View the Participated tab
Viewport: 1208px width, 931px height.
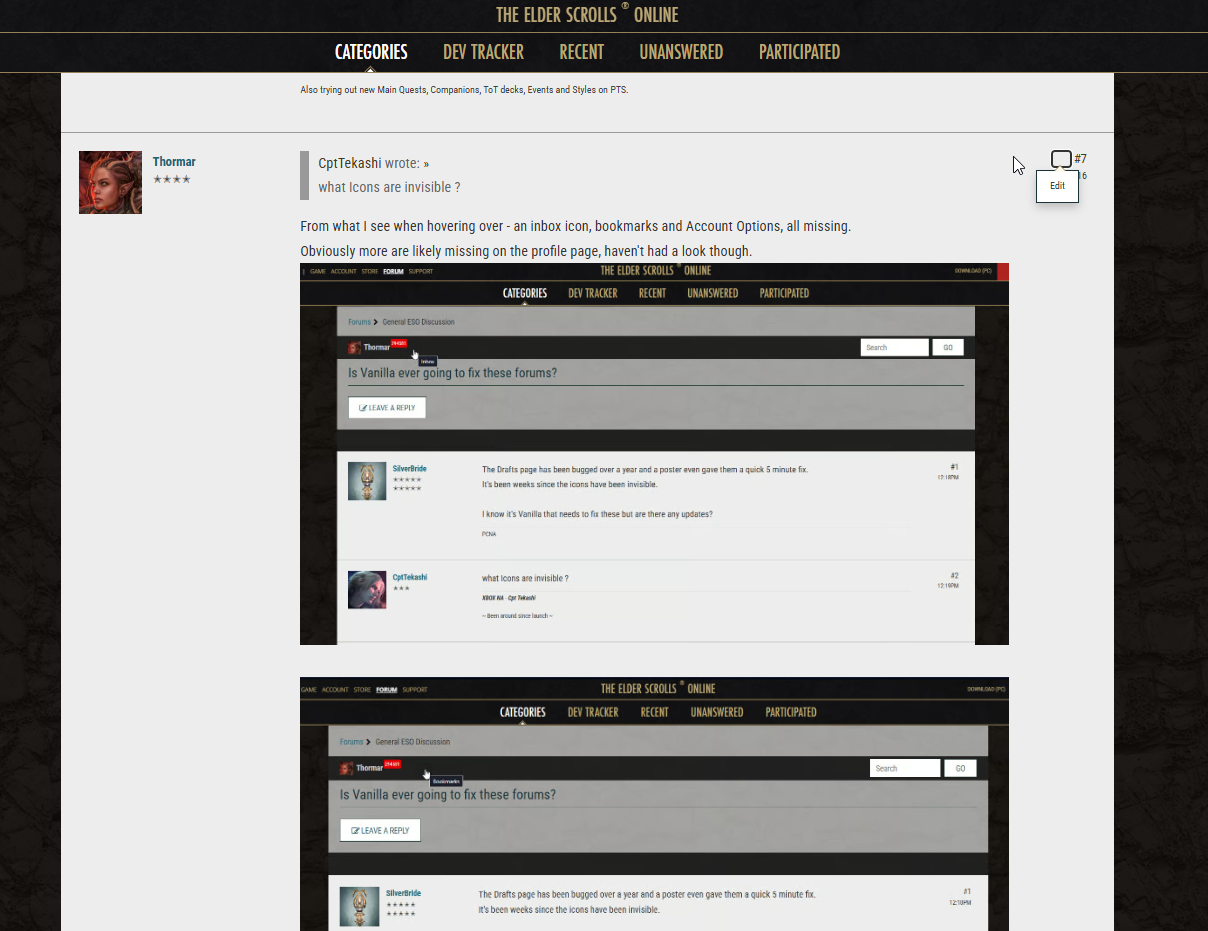[x=799, y=52]
